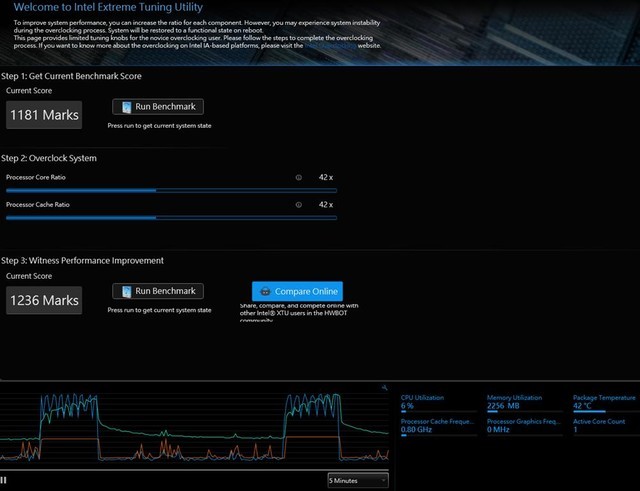Click Run Benchmark button in Step 1
Screen dimensions: 640x491
pos(158,107)
